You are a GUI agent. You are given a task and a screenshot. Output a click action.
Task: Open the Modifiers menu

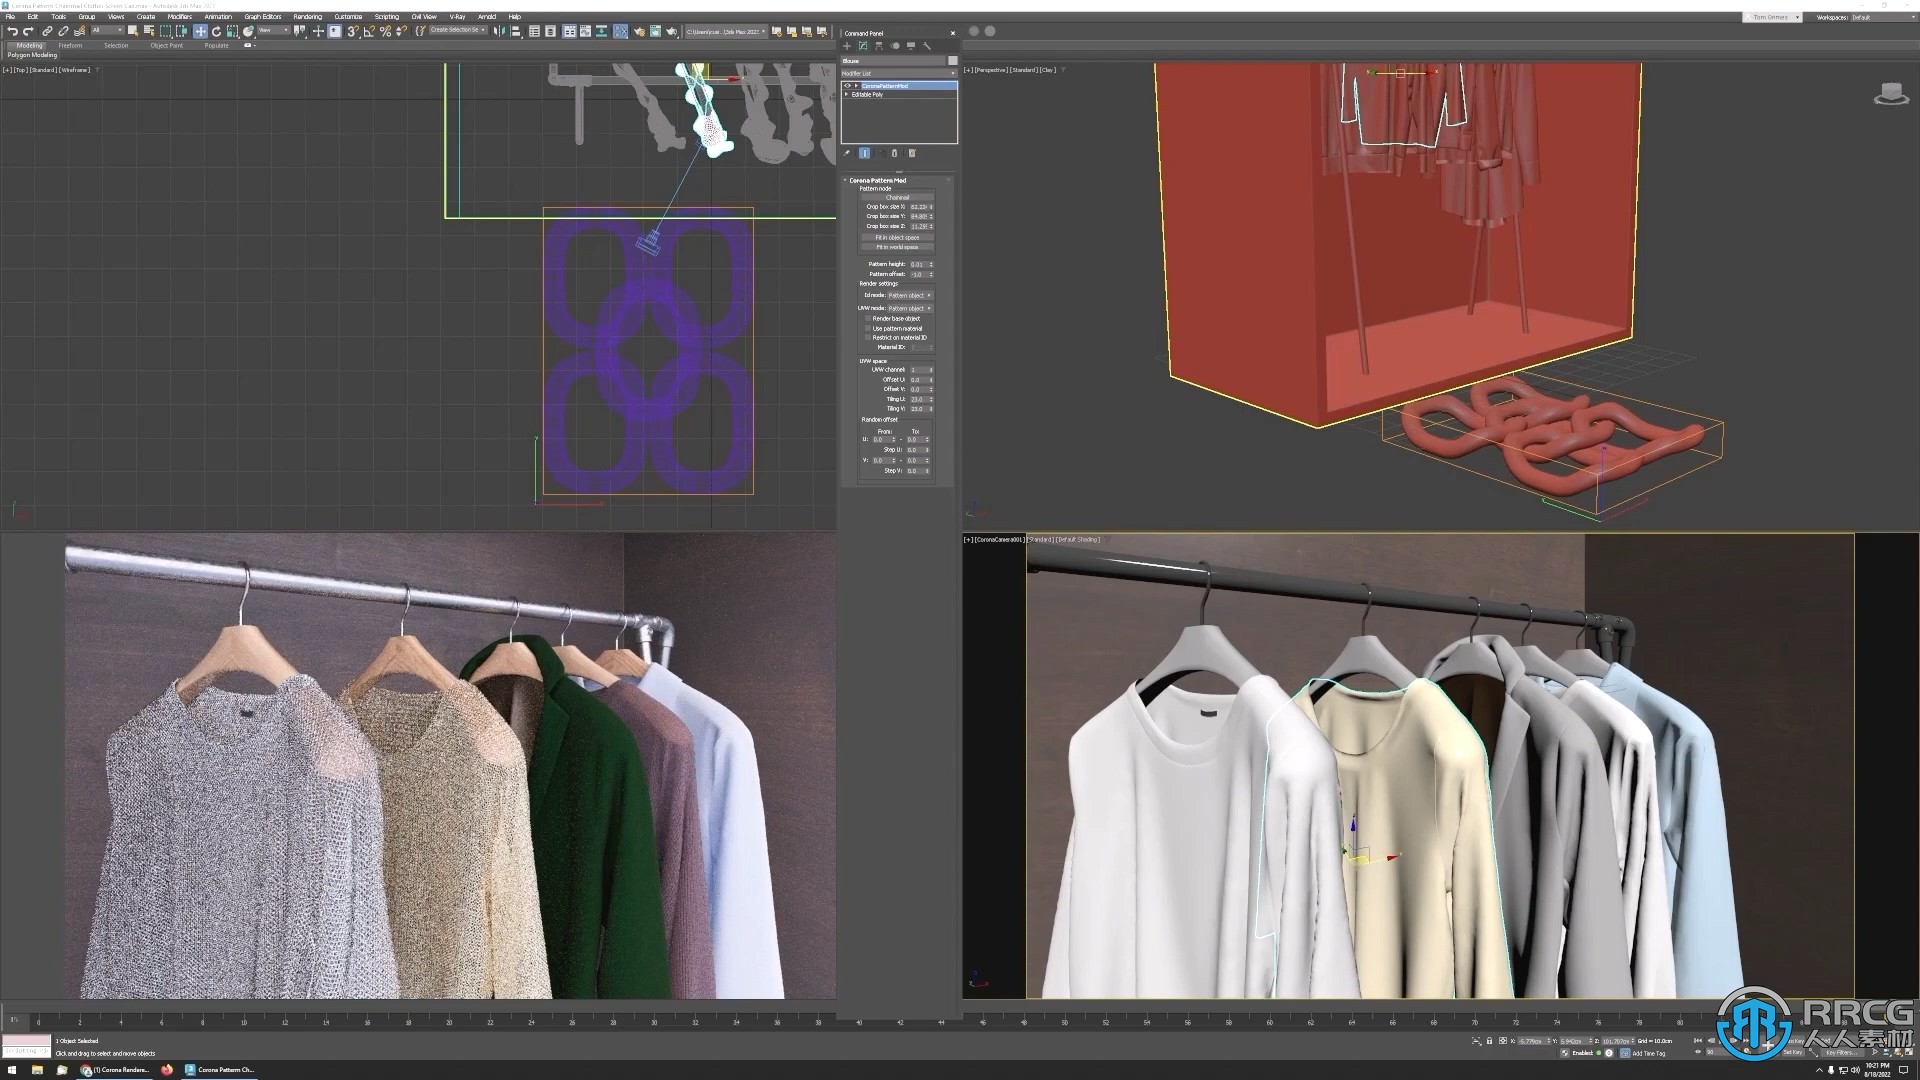179,16
